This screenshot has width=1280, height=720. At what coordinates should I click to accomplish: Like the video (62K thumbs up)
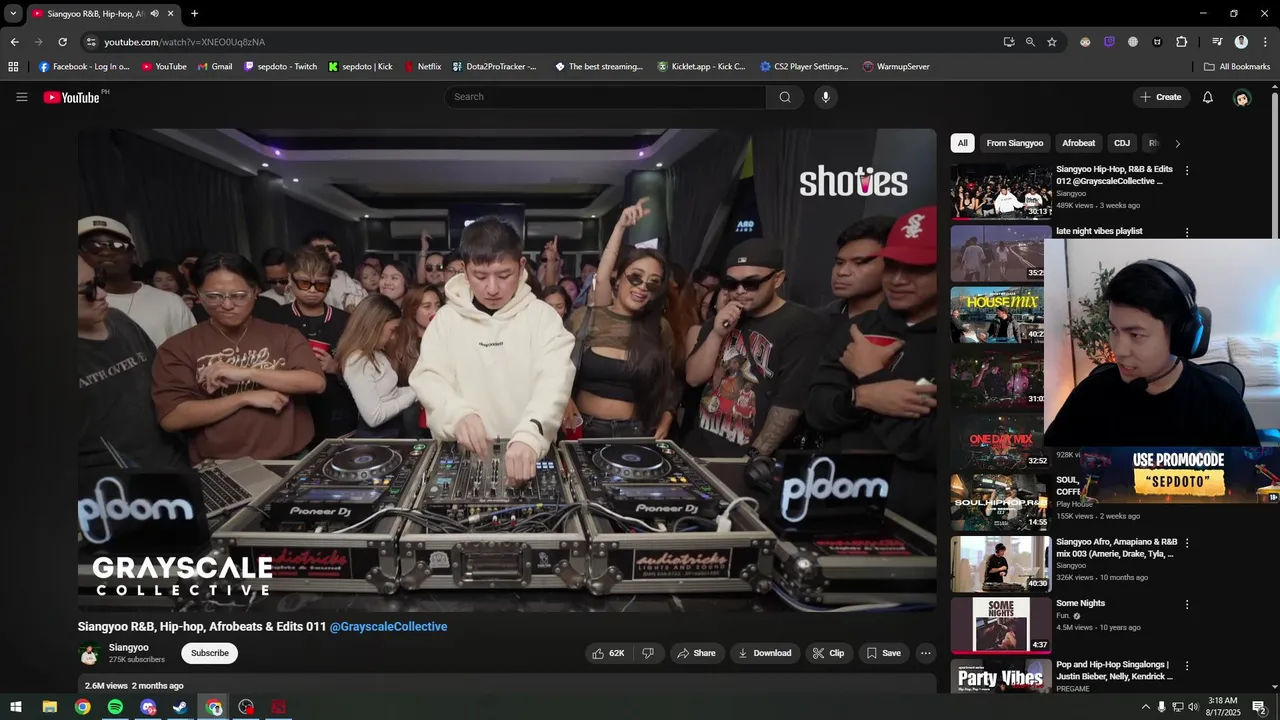click(x=608, y=653)
